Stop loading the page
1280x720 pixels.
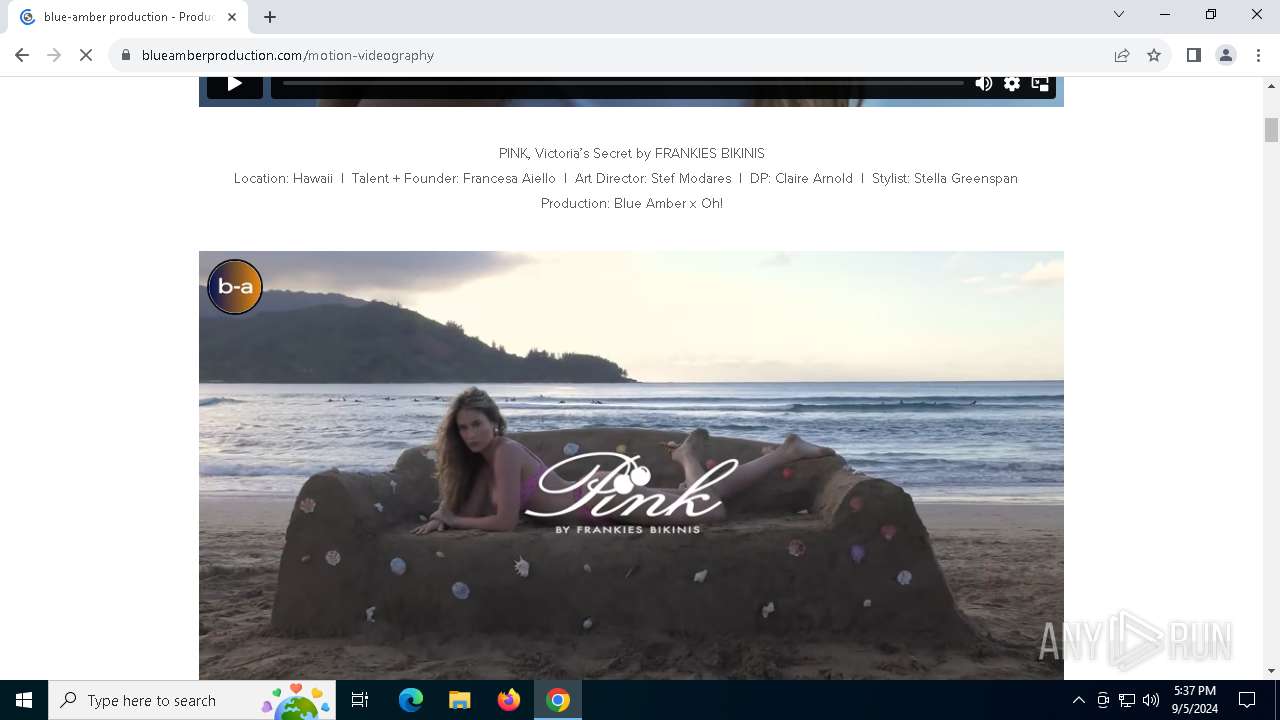[86, 55]
